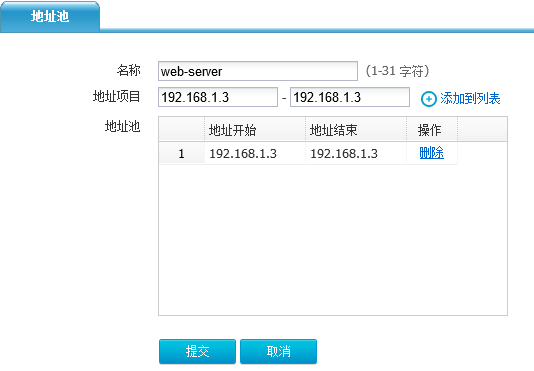Viewport: 534px width, 371px height.
Task: Click the plus icon beside 添加到列表
Action: click(428, 99)
